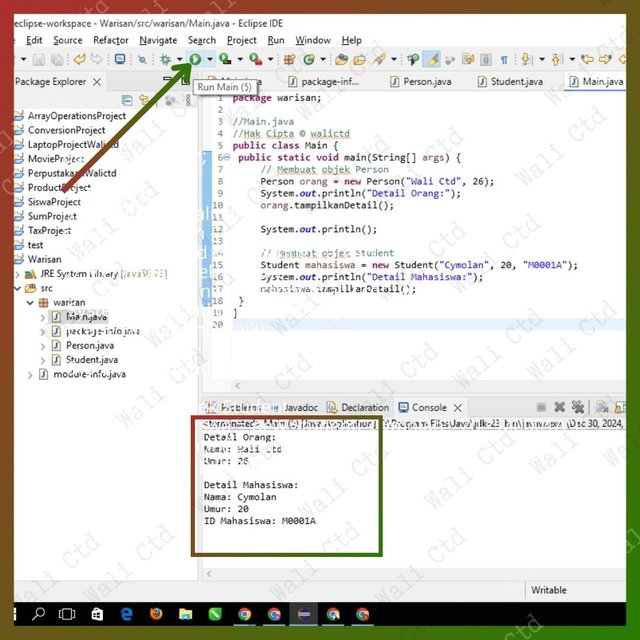Open the Run button dropdown arrow
This screenshot has width=640, height=640.
[x=210, y=60]
